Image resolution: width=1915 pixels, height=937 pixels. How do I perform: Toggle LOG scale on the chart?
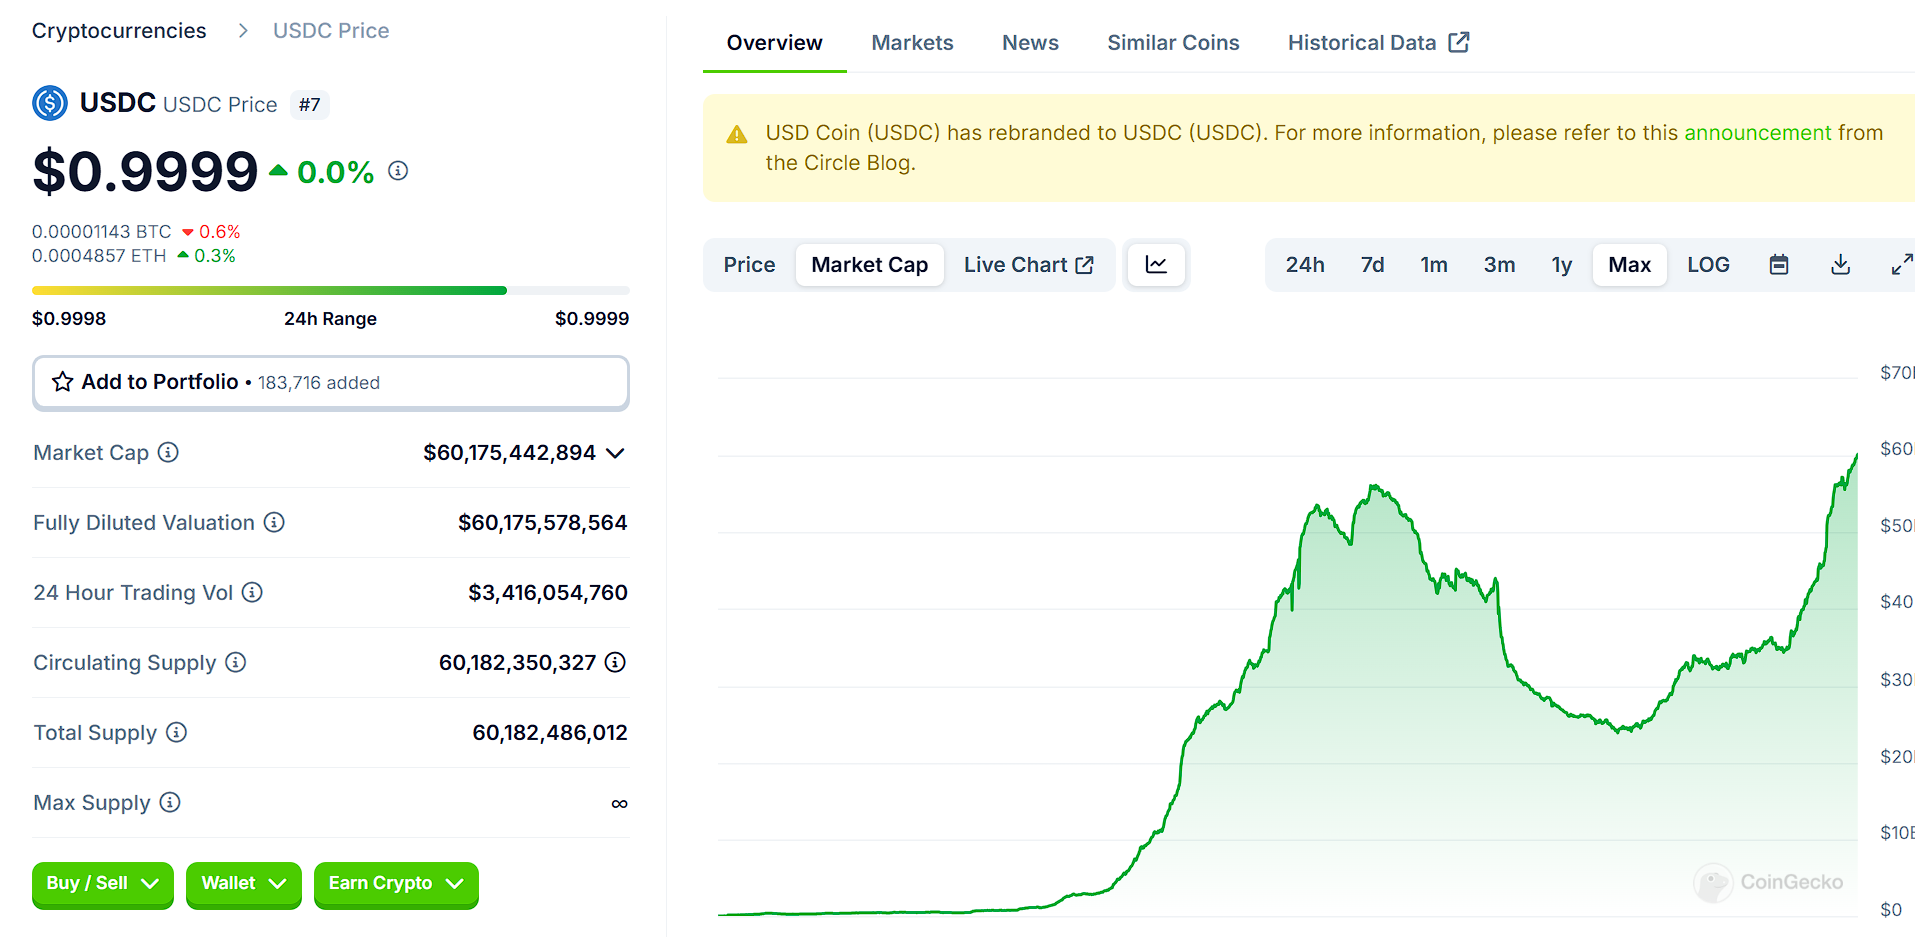(1707, 265)
